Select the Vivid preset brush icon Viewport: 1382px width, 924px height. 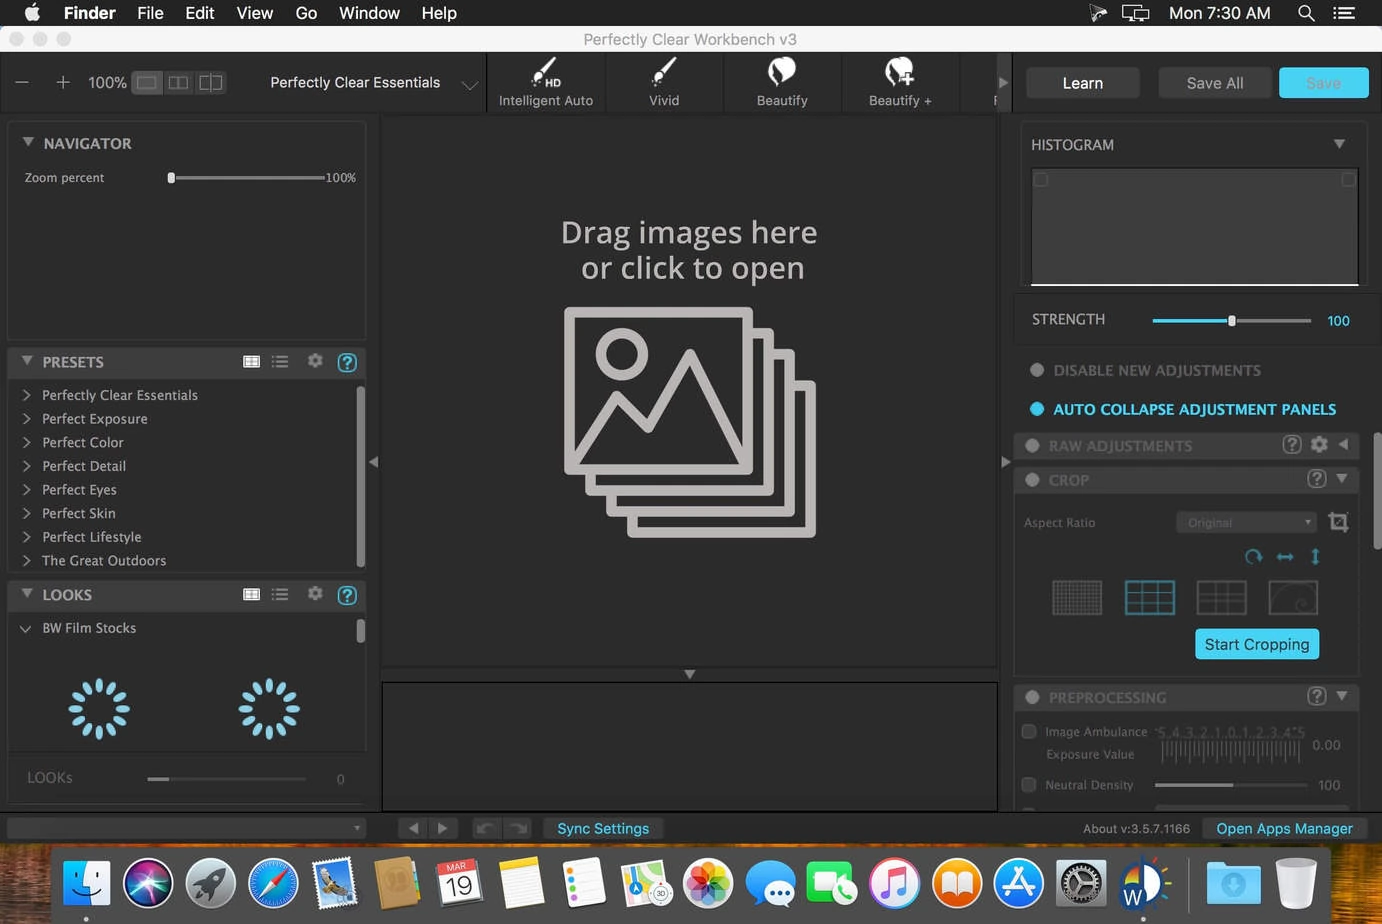point(663,73)
